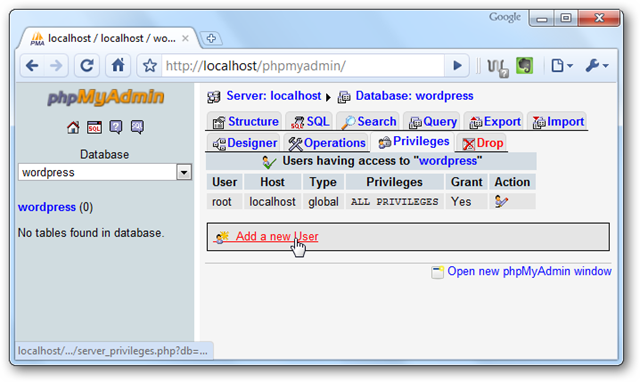Screen dimensions: 640x382
Task: Click the new user icon beside Add a new User
Action: (x=222, y=237)
